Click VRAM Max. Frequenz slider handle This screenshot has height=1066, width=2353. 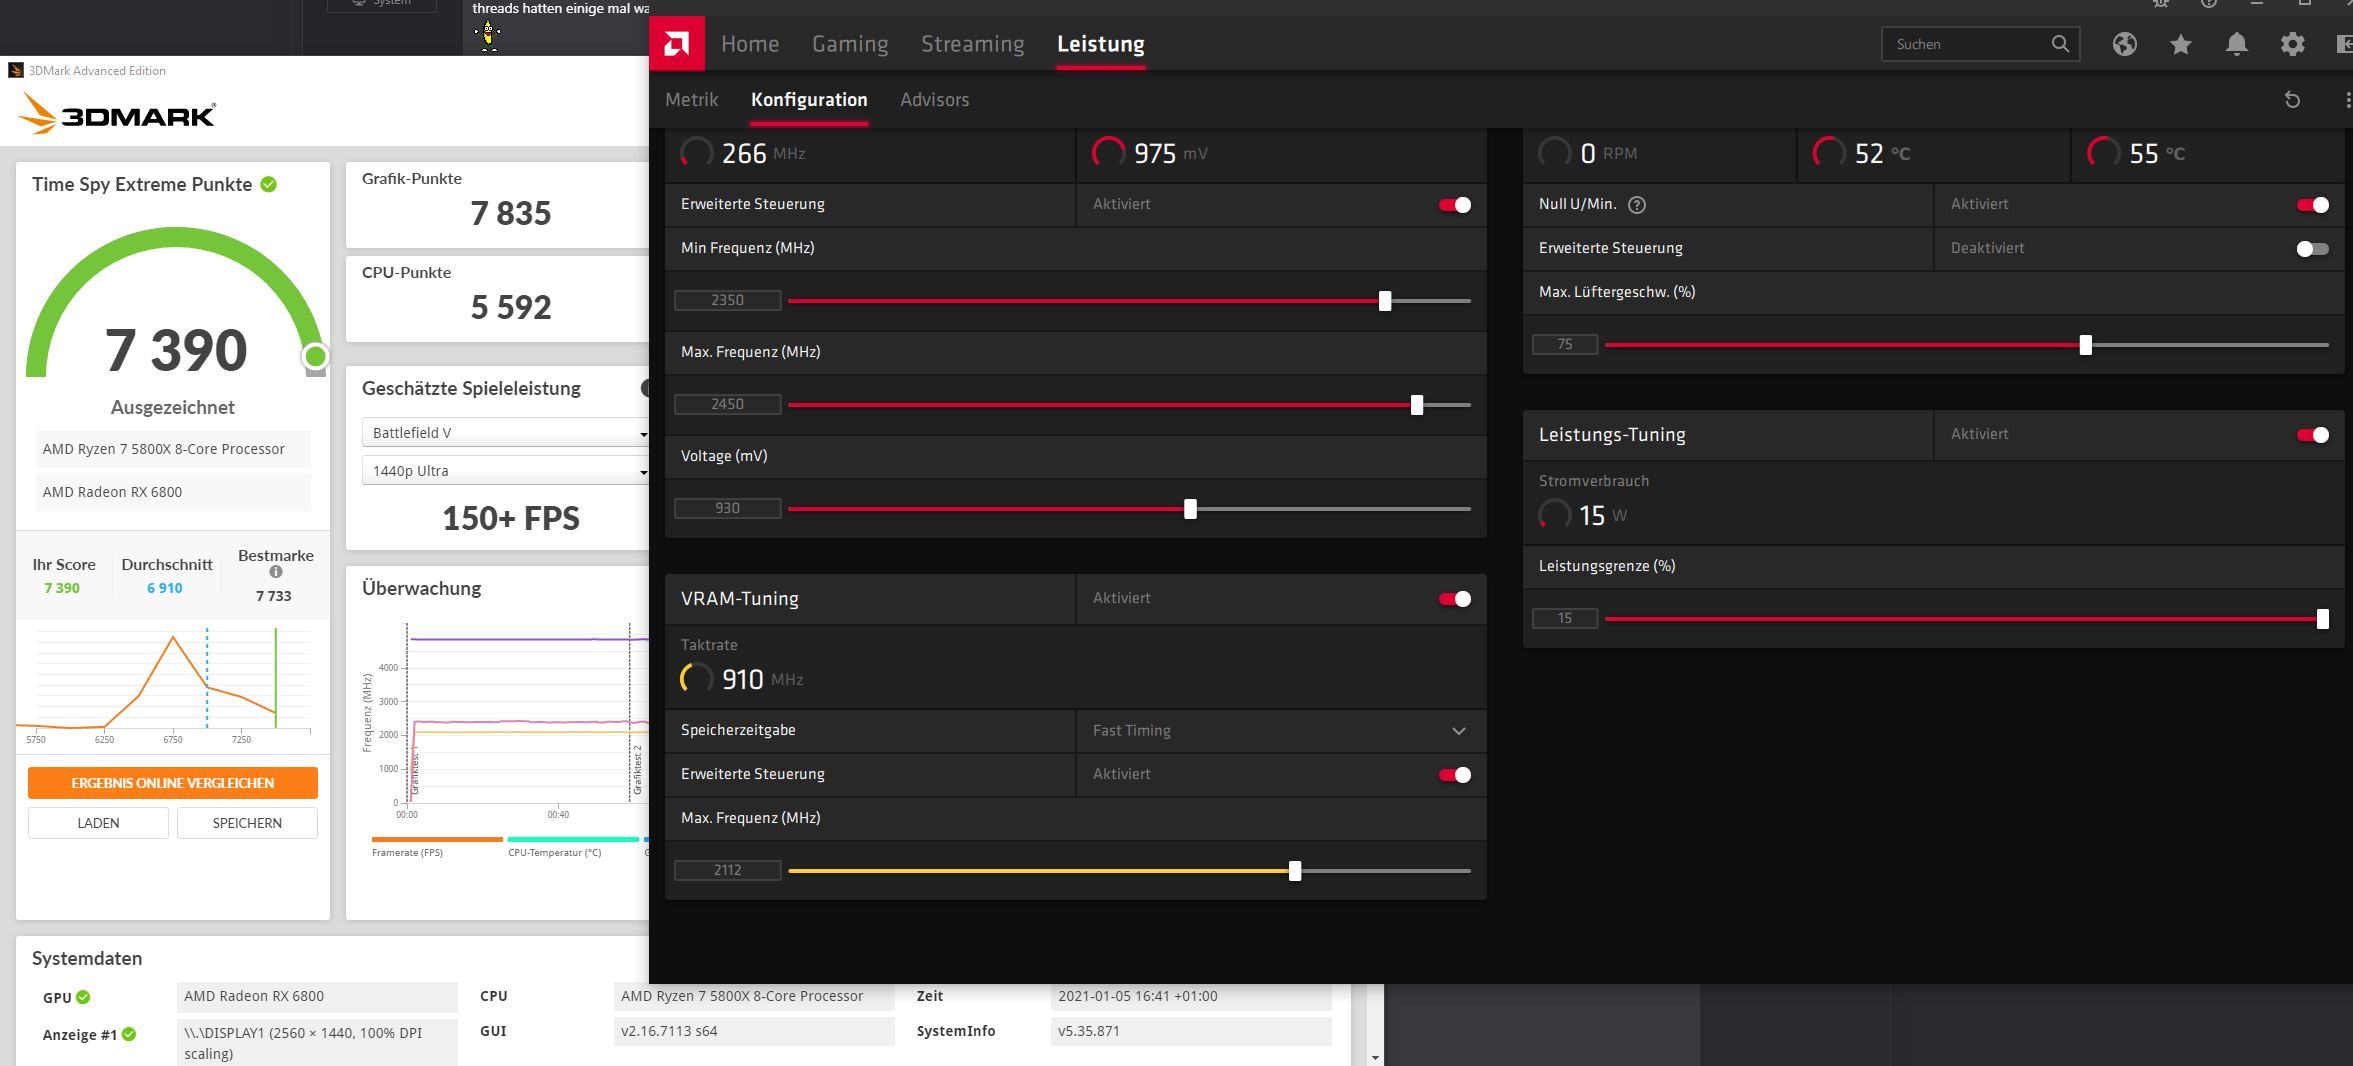[x=1295, y=870]
